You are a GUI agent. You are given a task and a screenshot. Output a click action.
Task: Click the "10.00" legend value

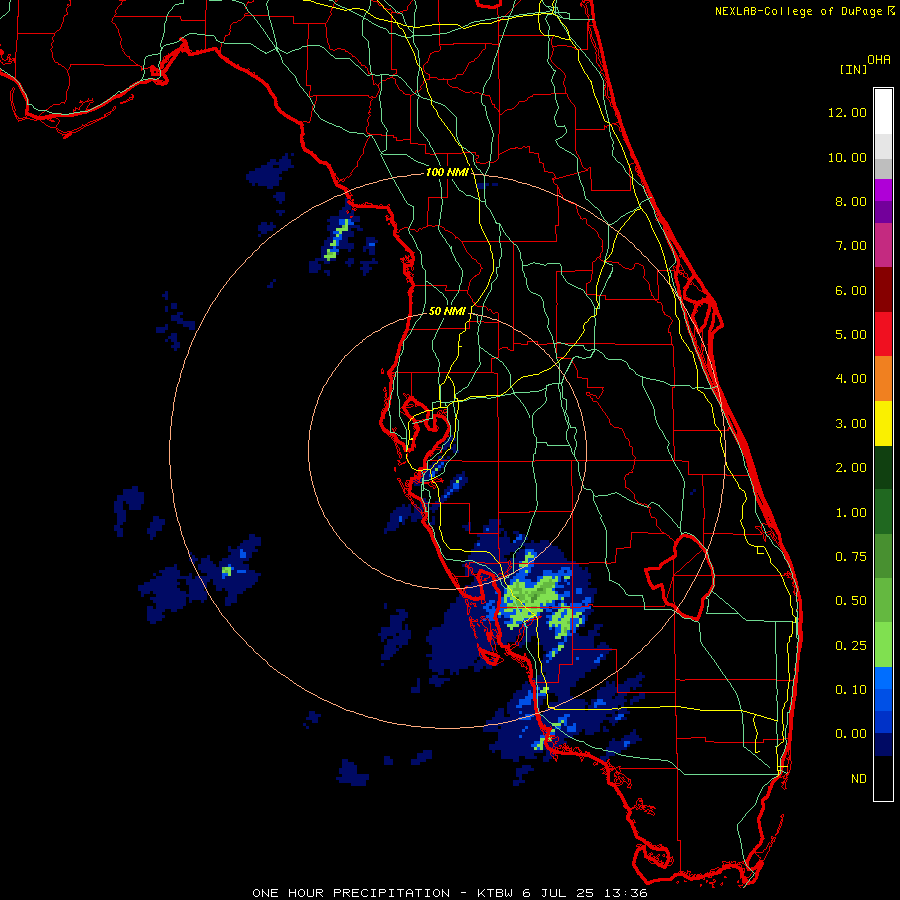847,157
